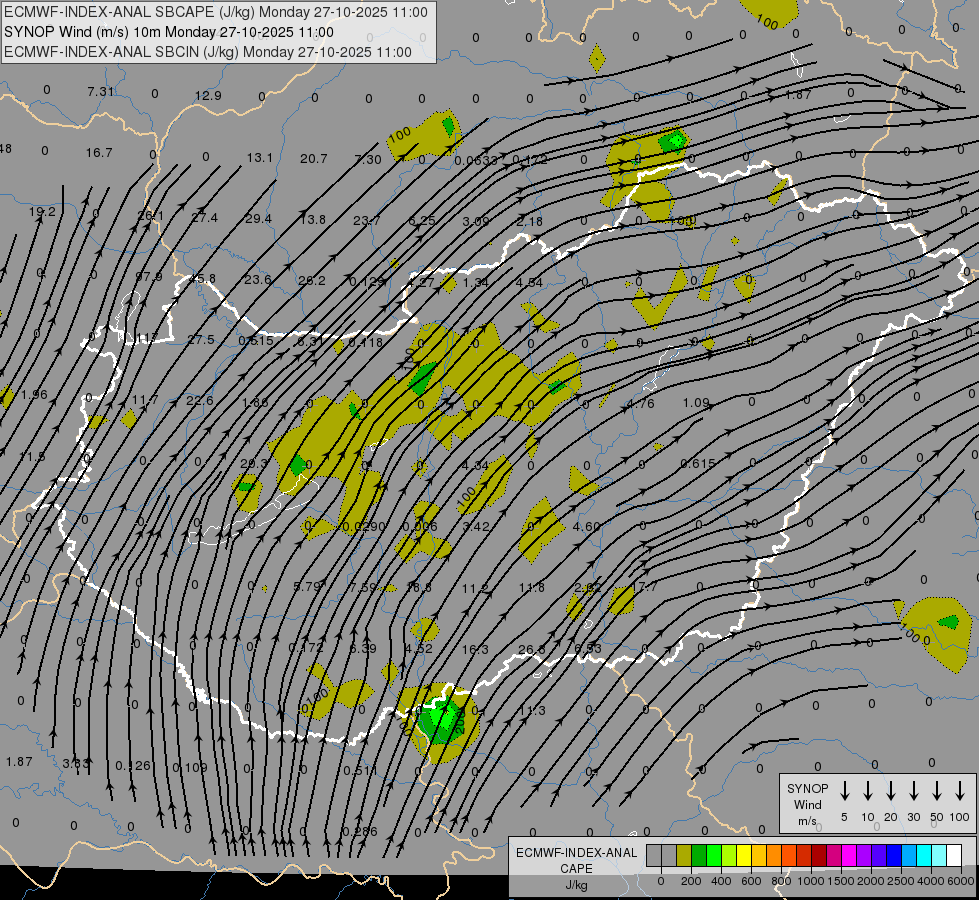Image resolution: width=979 pixels, height=900 pixels.
Task: Click the wind arrow above the 50 label
Action: pos(937,791)
